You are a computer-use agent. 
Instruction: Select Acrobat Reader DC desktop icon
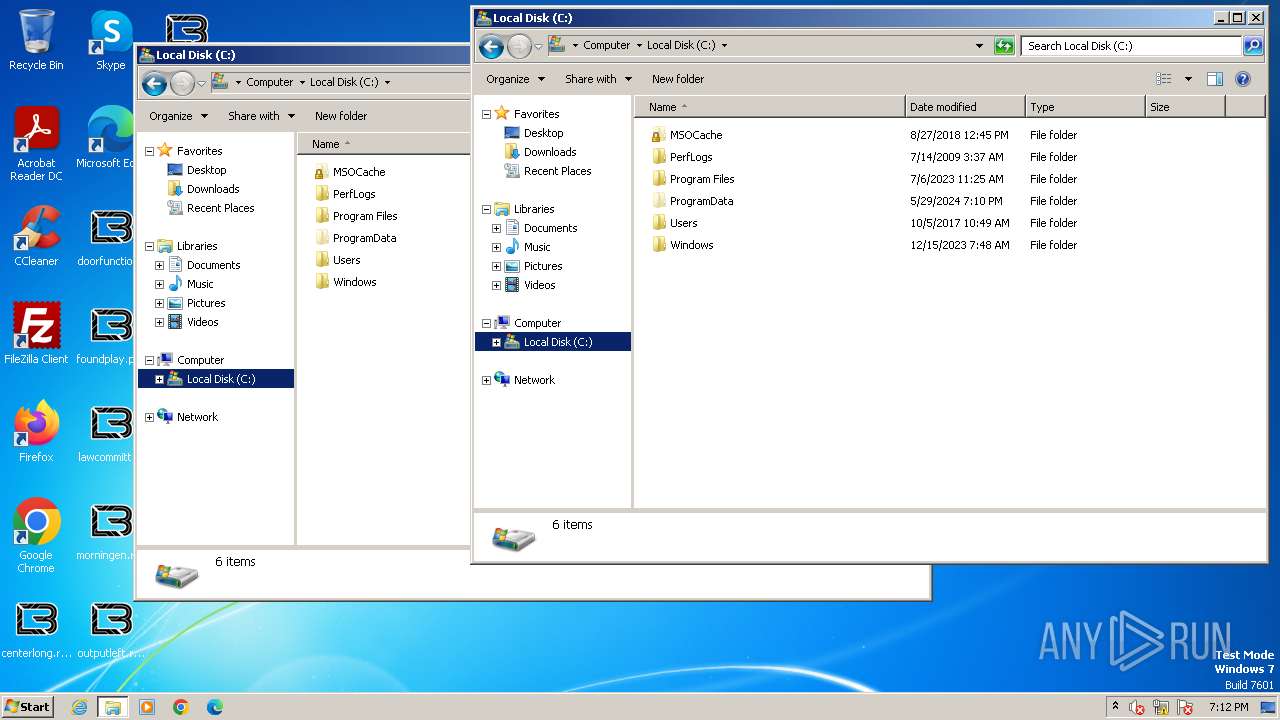point(36,145)
